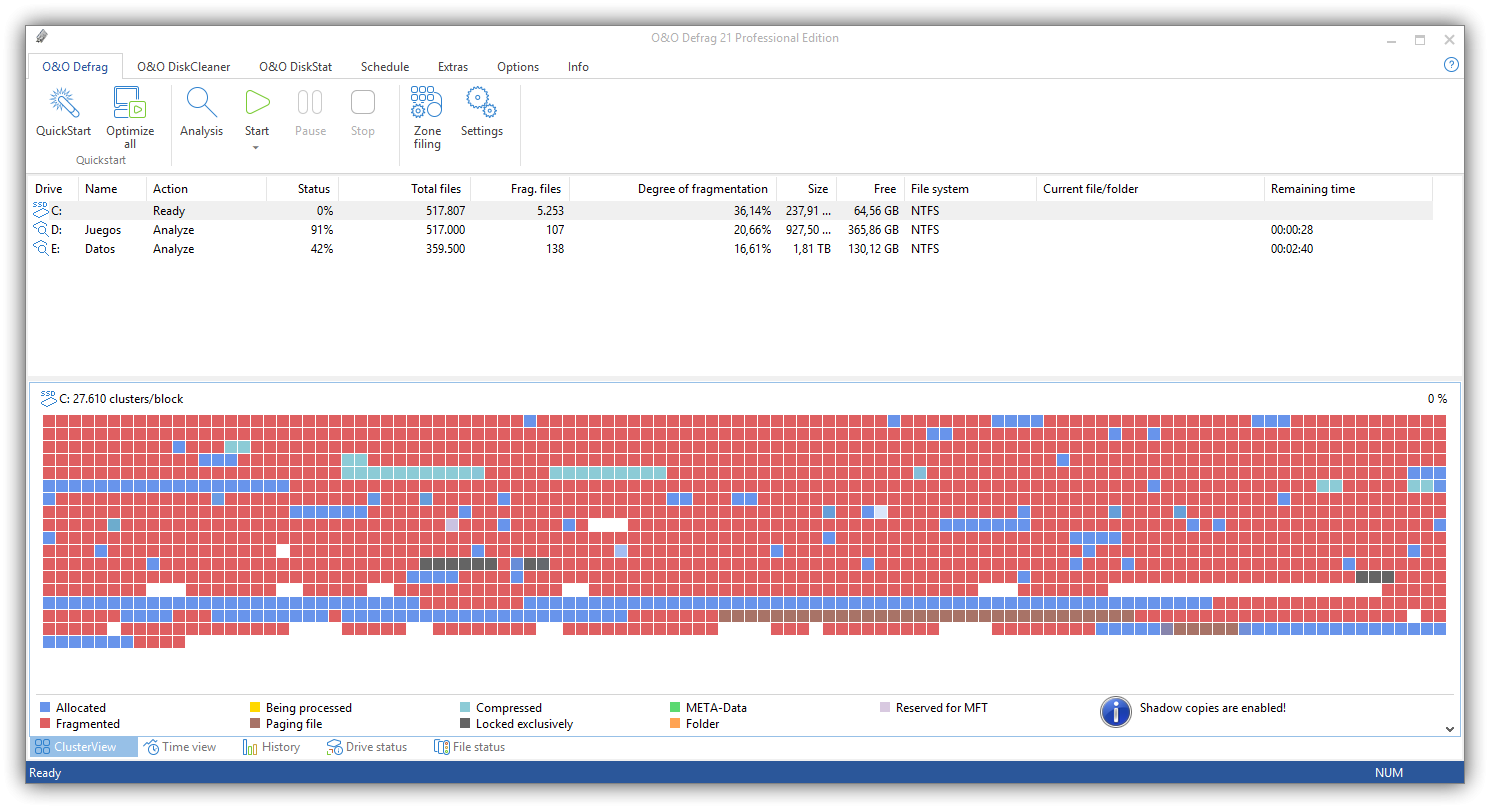Click the E: drive icon

(41, 249)
